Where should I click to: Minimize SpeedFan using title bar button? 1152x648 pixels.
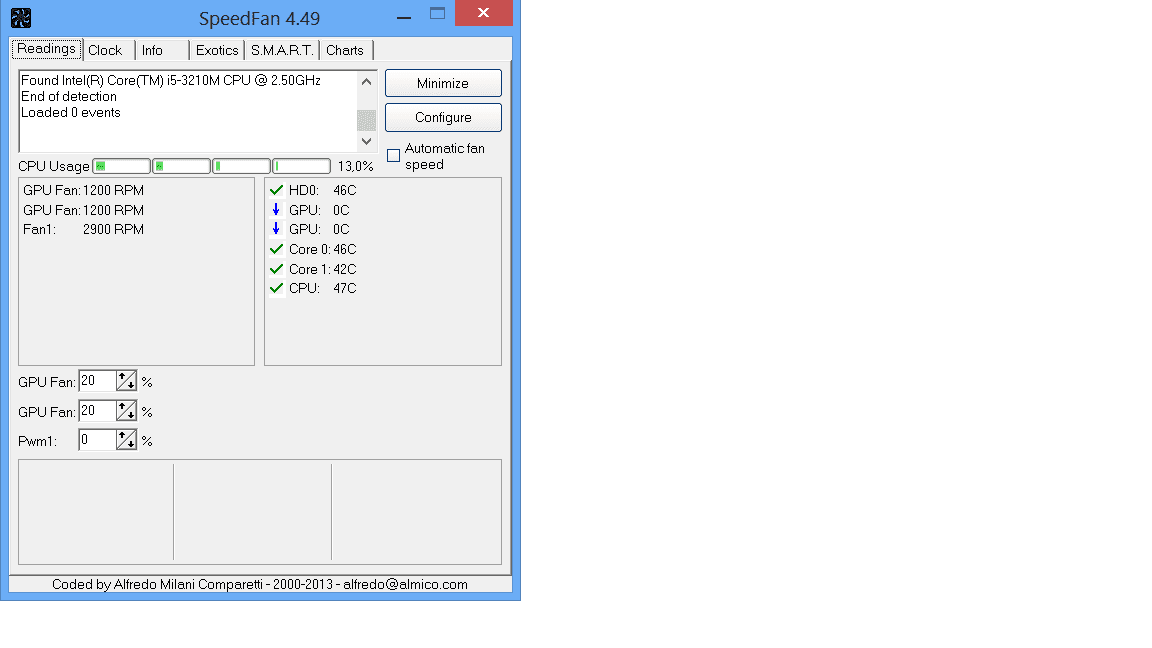click(404, 16)
